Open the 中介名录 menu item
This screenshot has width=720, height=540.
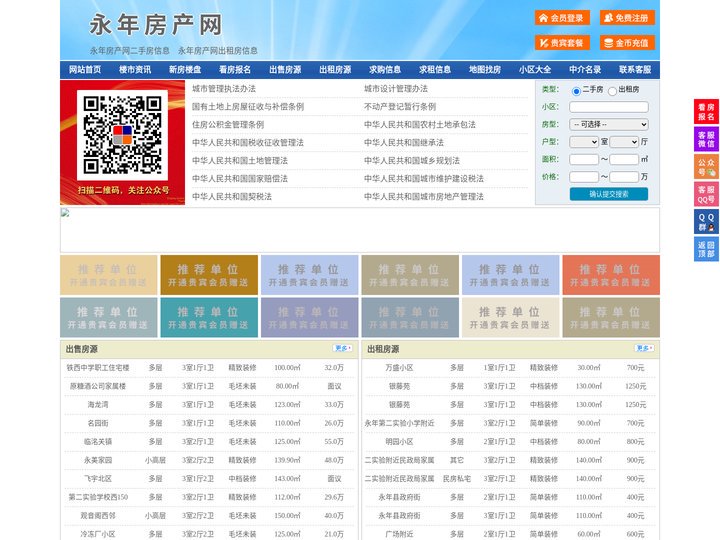coord(585,70)
